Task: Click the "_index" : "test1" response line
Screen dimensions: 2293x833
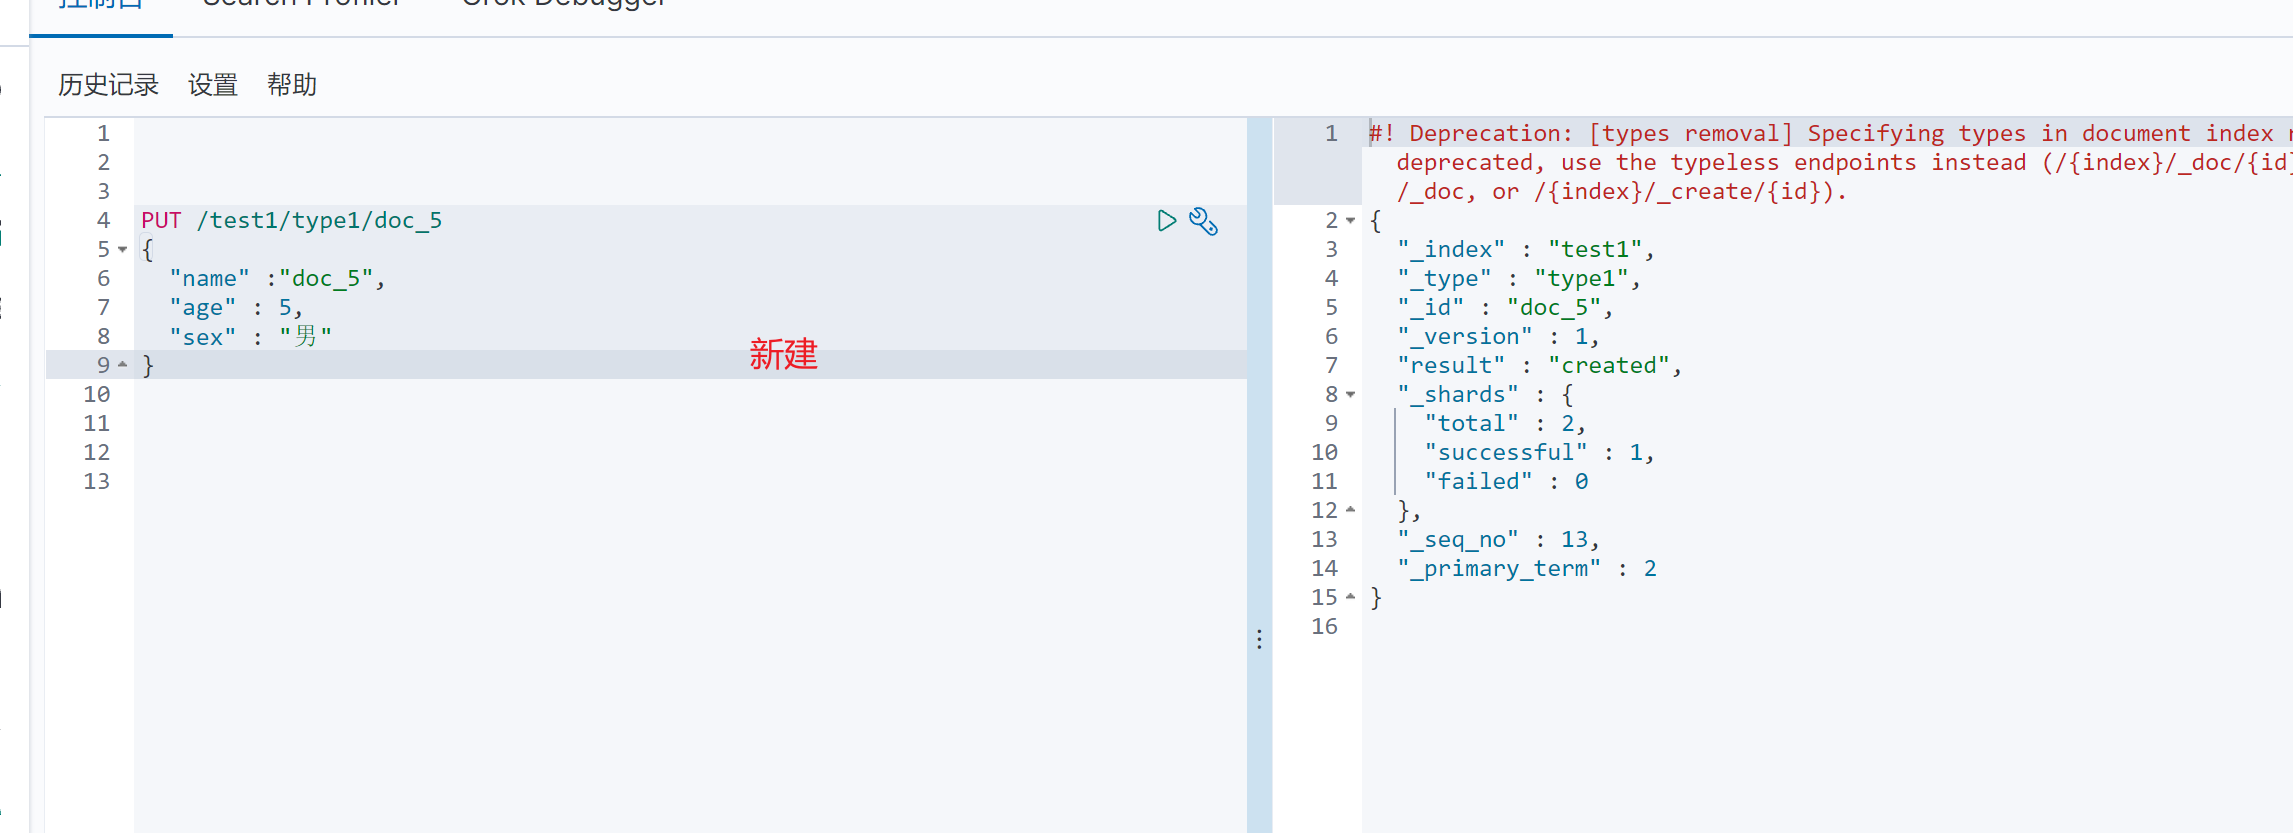Action: 1526,250
